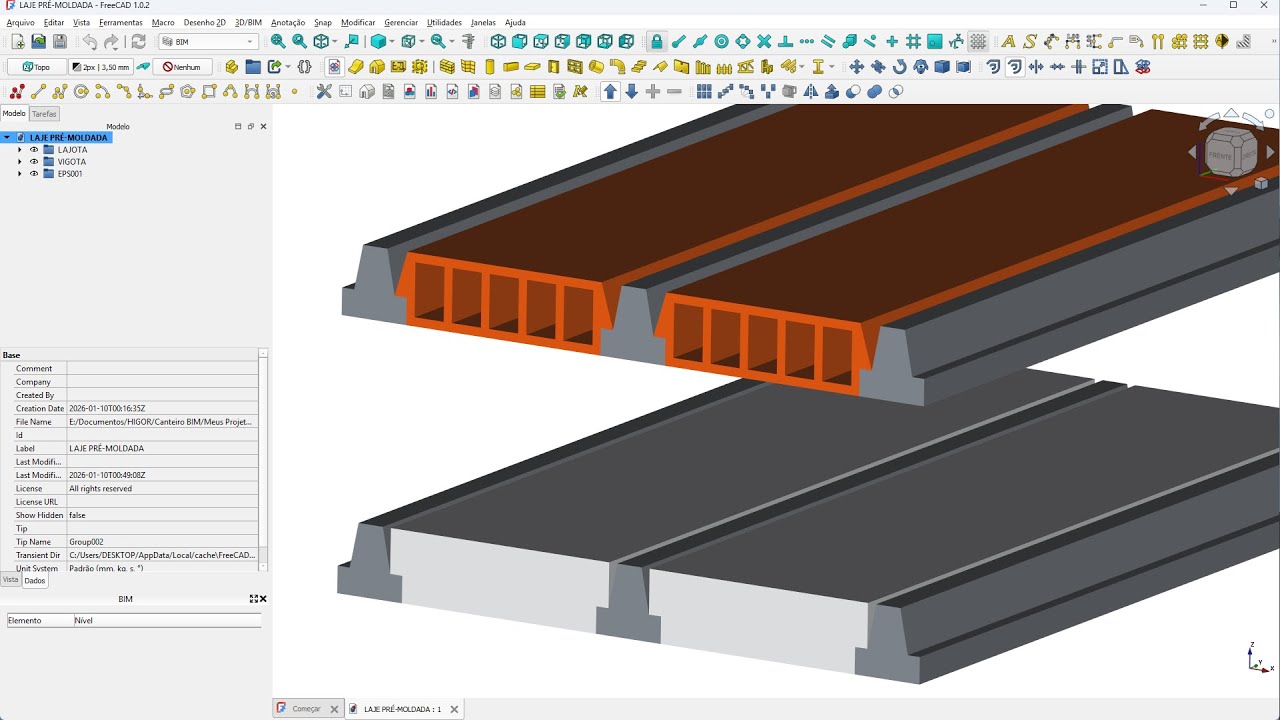Toggle snap to center
Viewport: 1280px width, 720px height.
(x=721, y=42)
